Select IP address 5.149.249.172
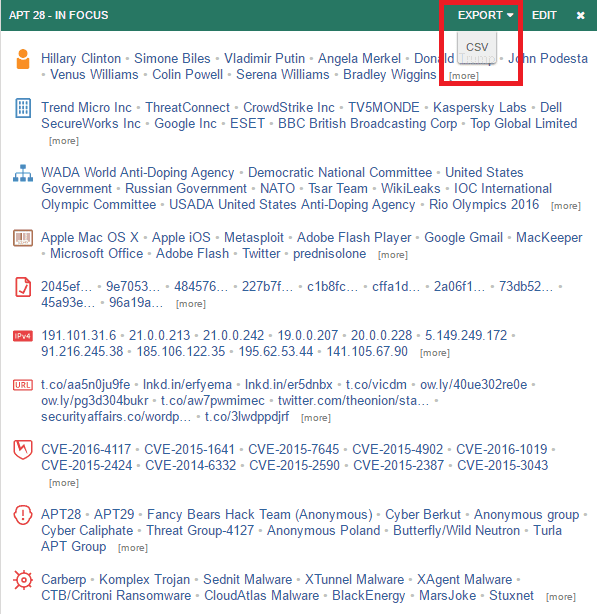This screenshot has height=614, width=597. 466,335
